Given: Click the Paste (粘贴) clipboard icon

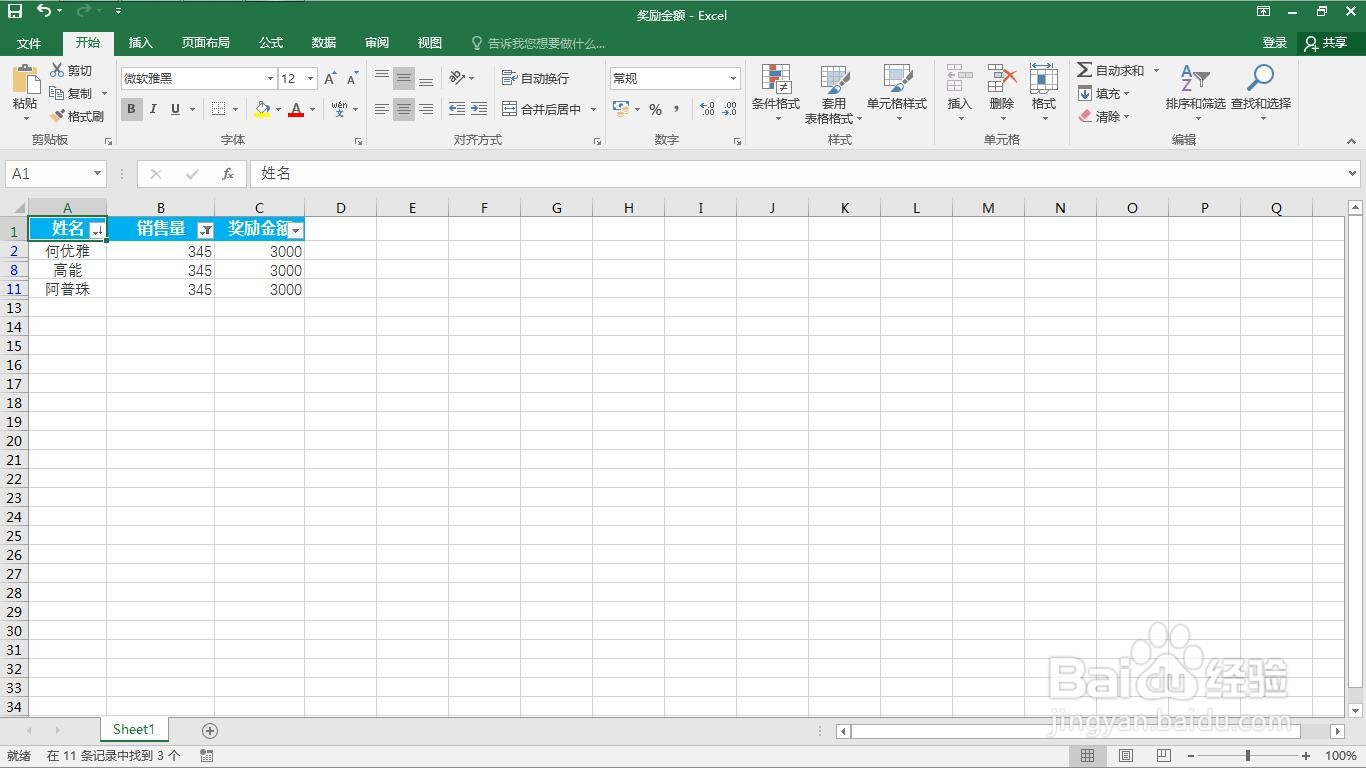Looking at the screenshot, I should coord(25,79).
